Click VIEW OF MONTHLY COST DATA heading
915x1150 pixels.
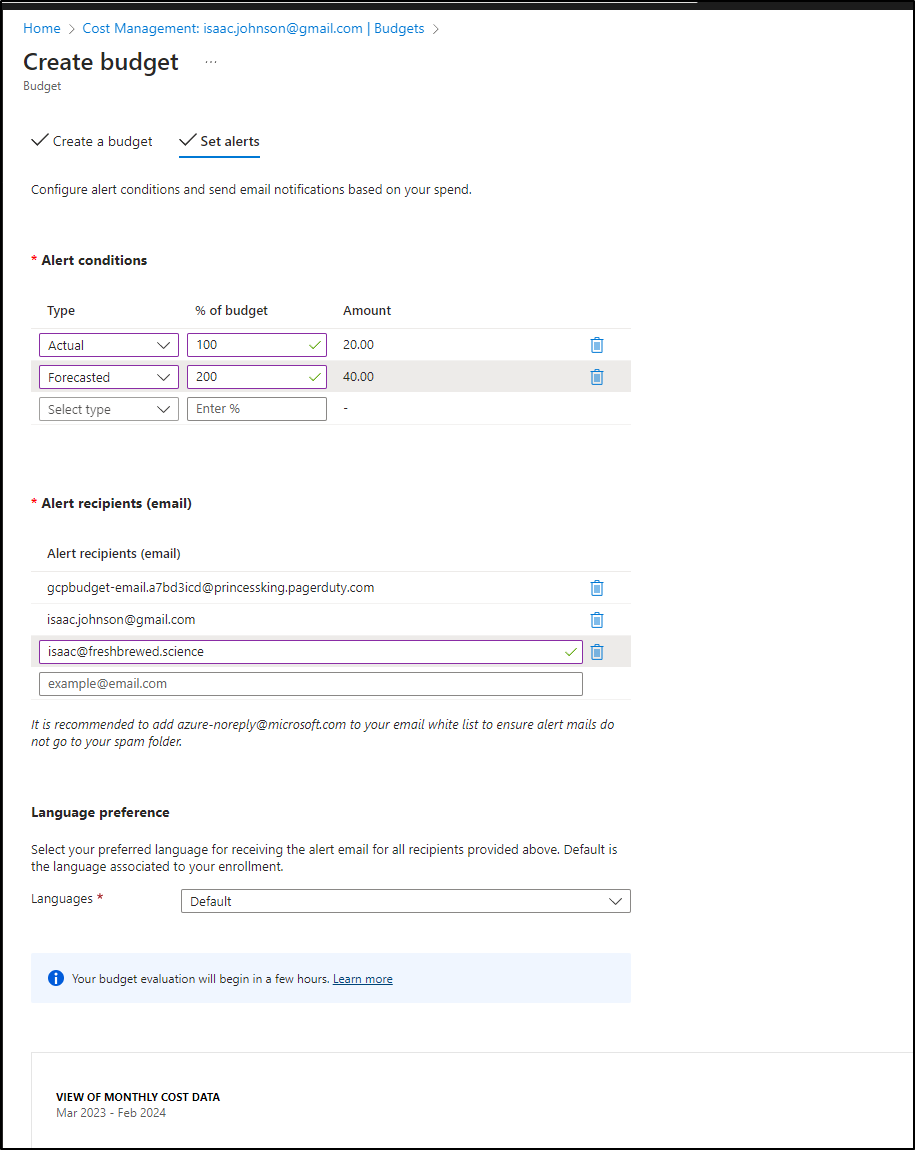coord(138,1097)
